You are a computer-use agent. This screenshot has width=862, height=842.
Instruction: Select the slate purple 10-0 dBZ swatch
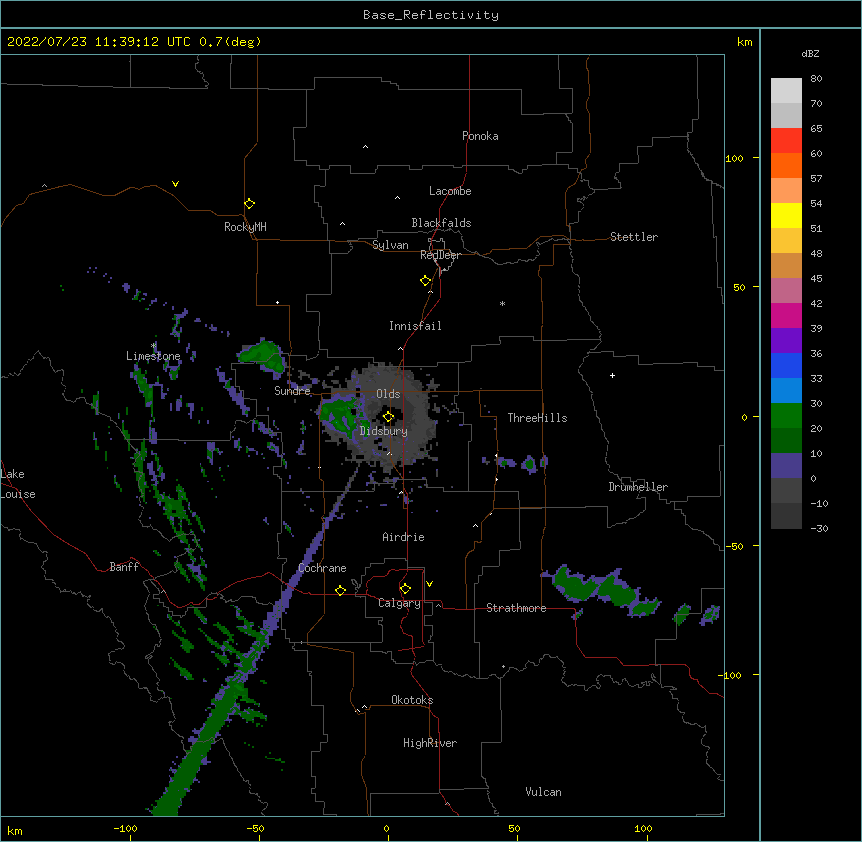point(786,466)
